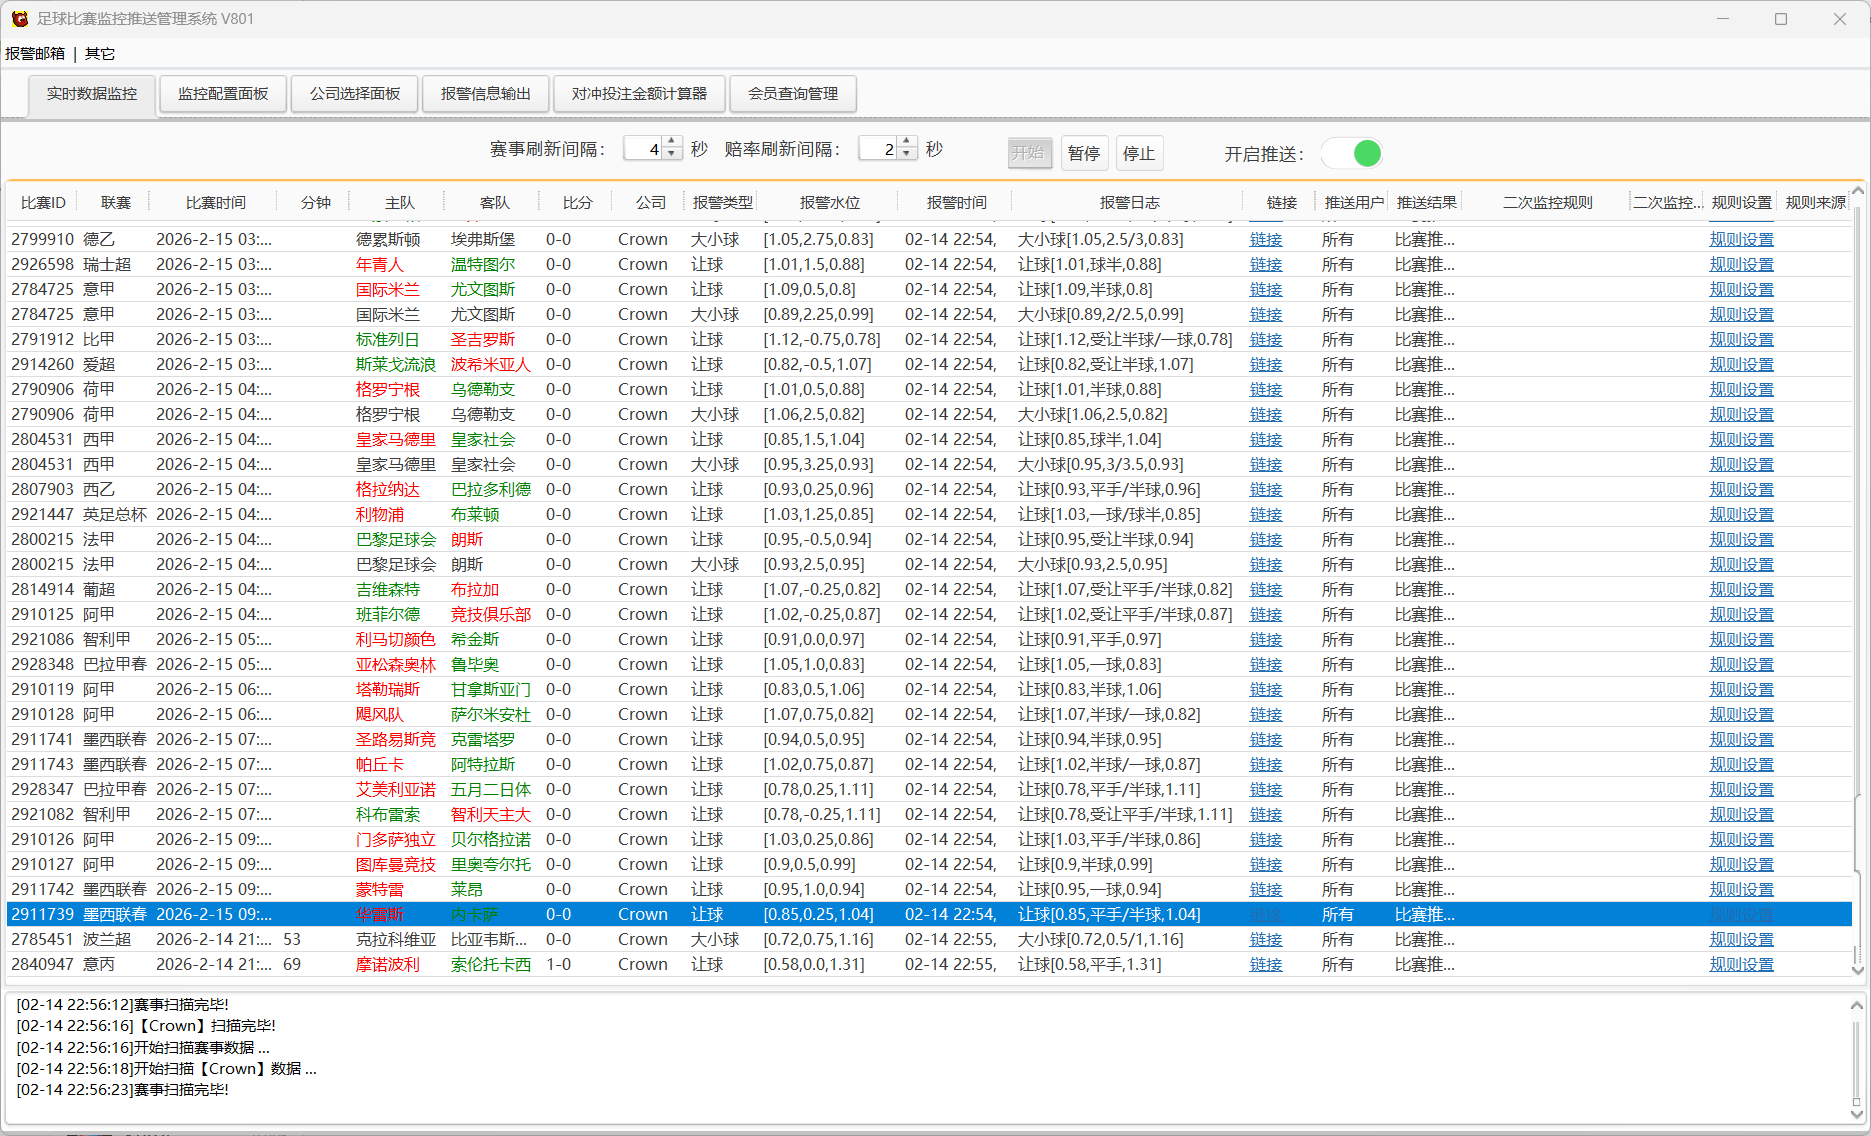Open 对冲投注金额计算器 tab
The height and width of the screenshot is (1136, 1871).
(x=639, y=94)
